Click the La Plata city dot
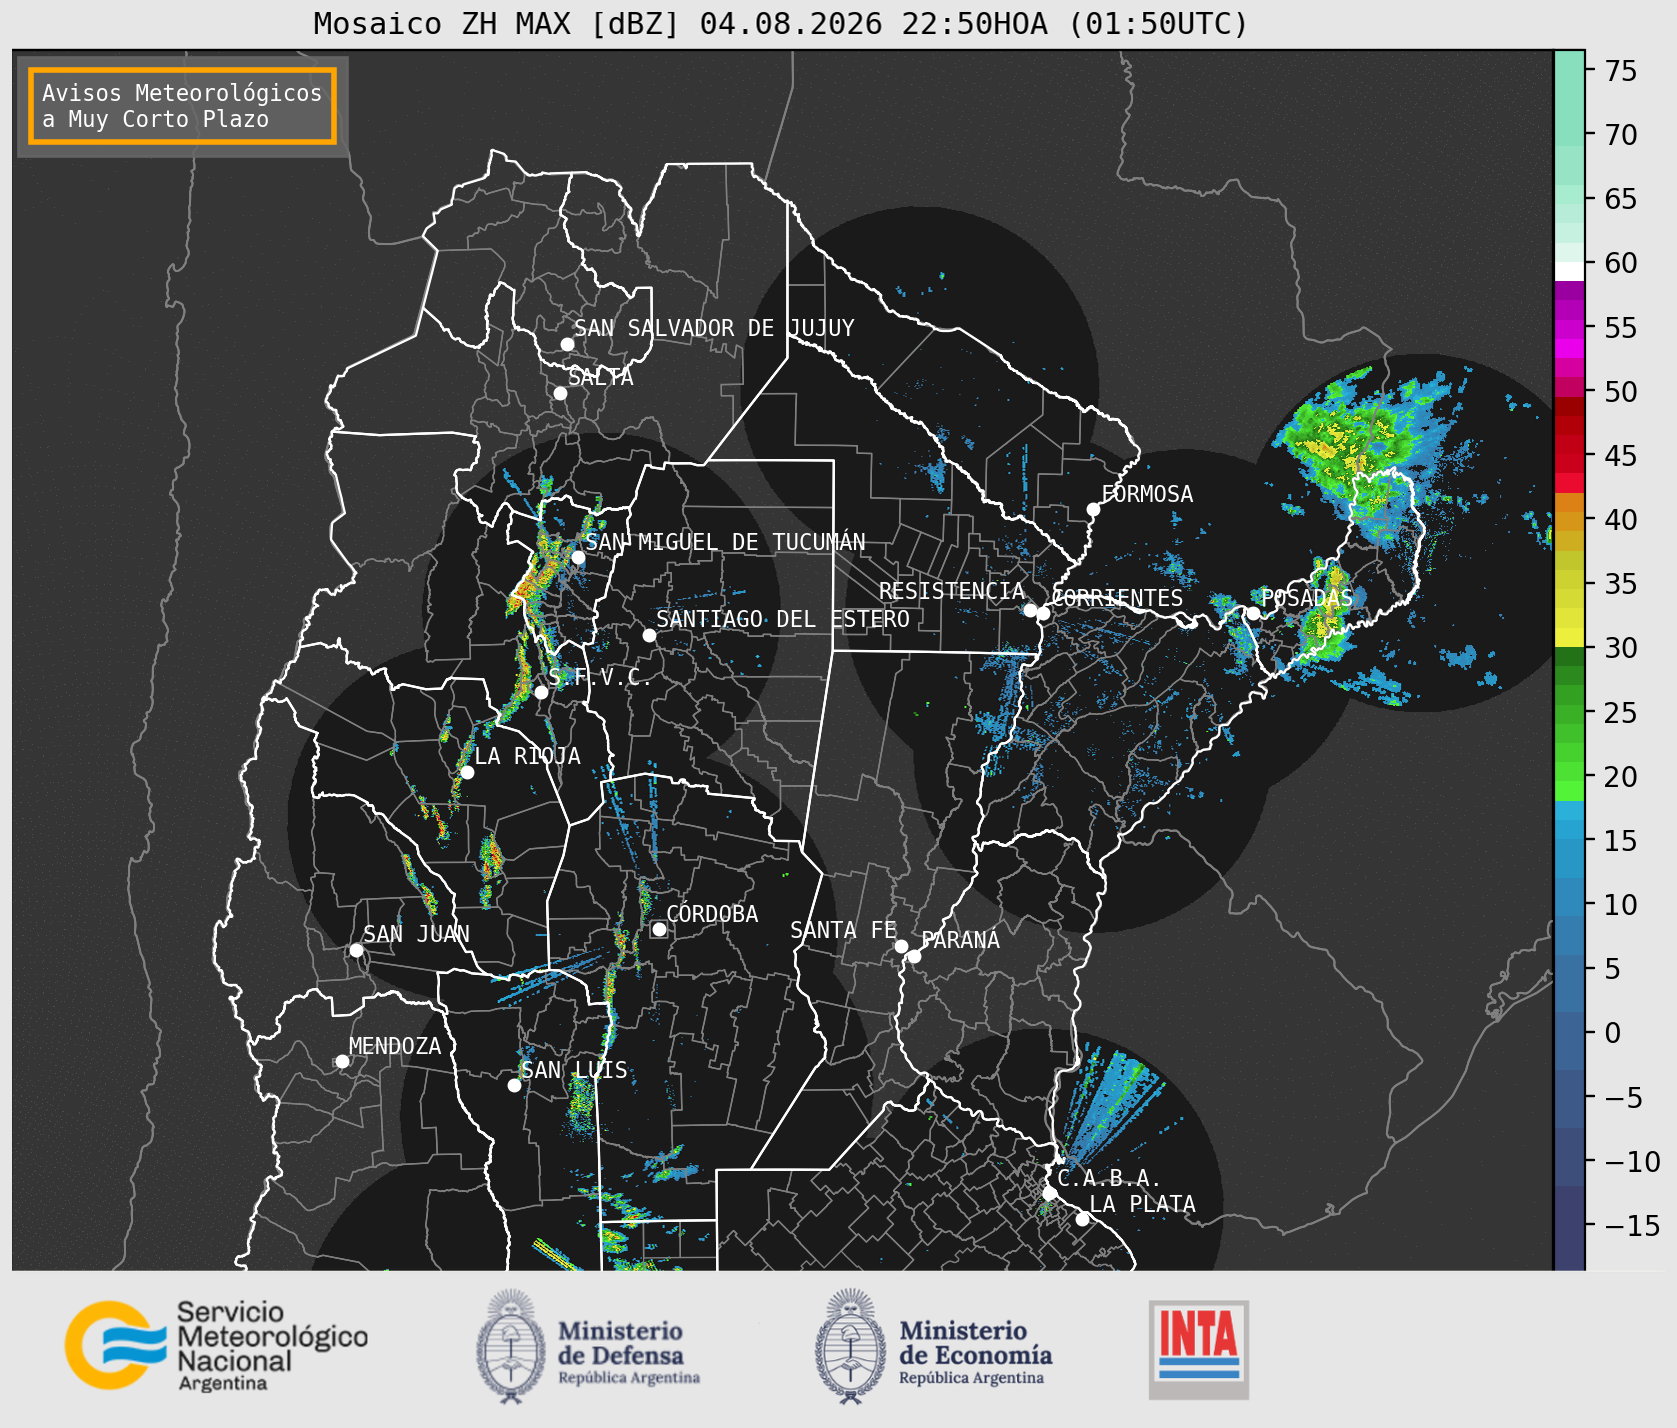This screenshot has width=1677, height=1428. pos(1082,1219)
